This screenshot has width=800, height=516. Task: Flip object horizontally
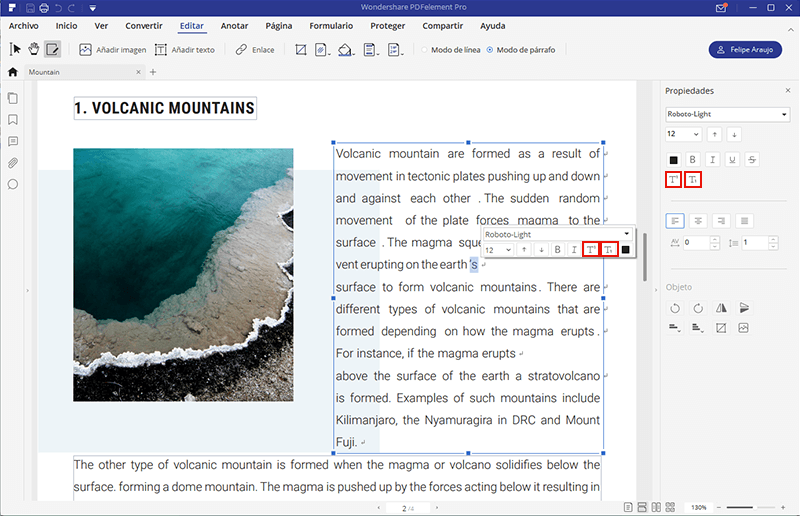pyautogui.click(x=721, y=308)
